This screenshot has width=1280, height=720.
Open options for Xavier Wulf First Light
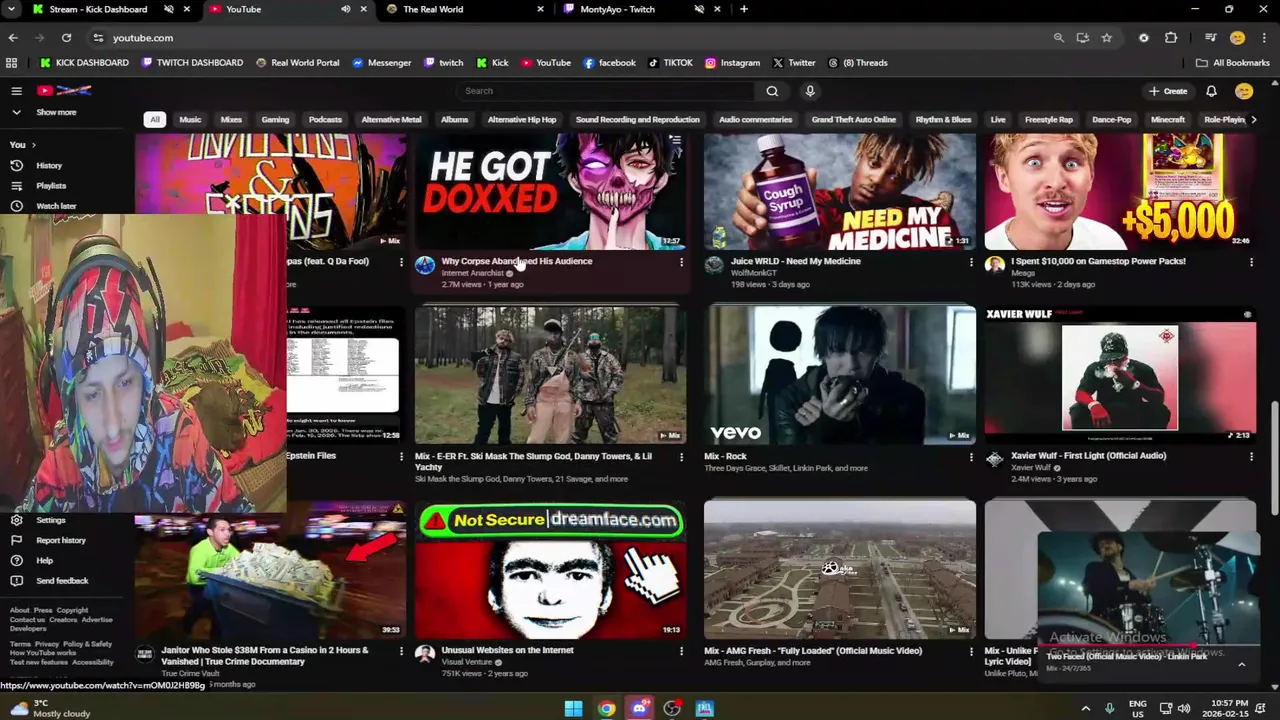point(1251,457)
